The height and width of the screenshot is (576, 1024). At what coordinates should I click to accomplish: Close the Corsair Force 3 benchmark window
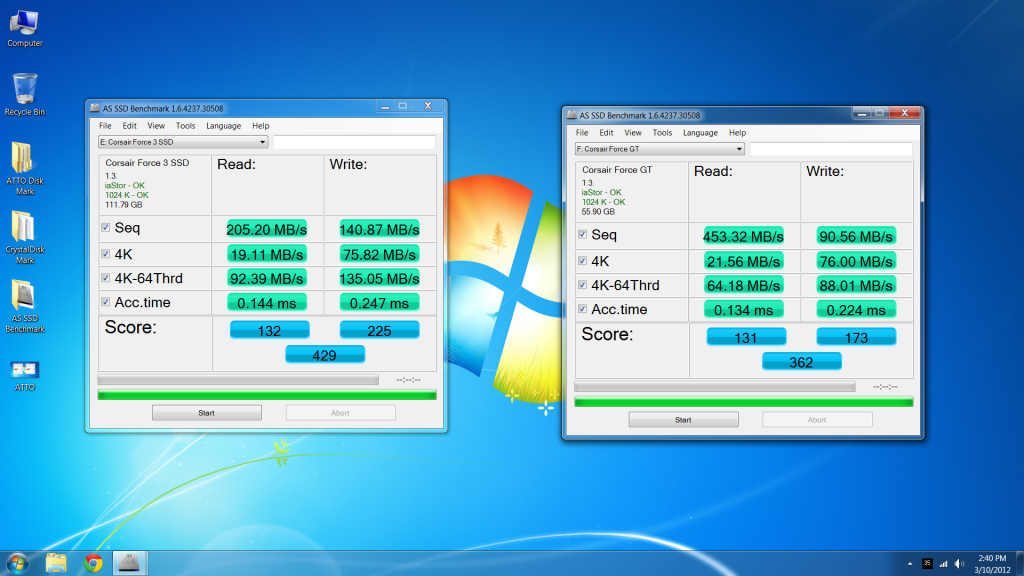coord(428,106)
